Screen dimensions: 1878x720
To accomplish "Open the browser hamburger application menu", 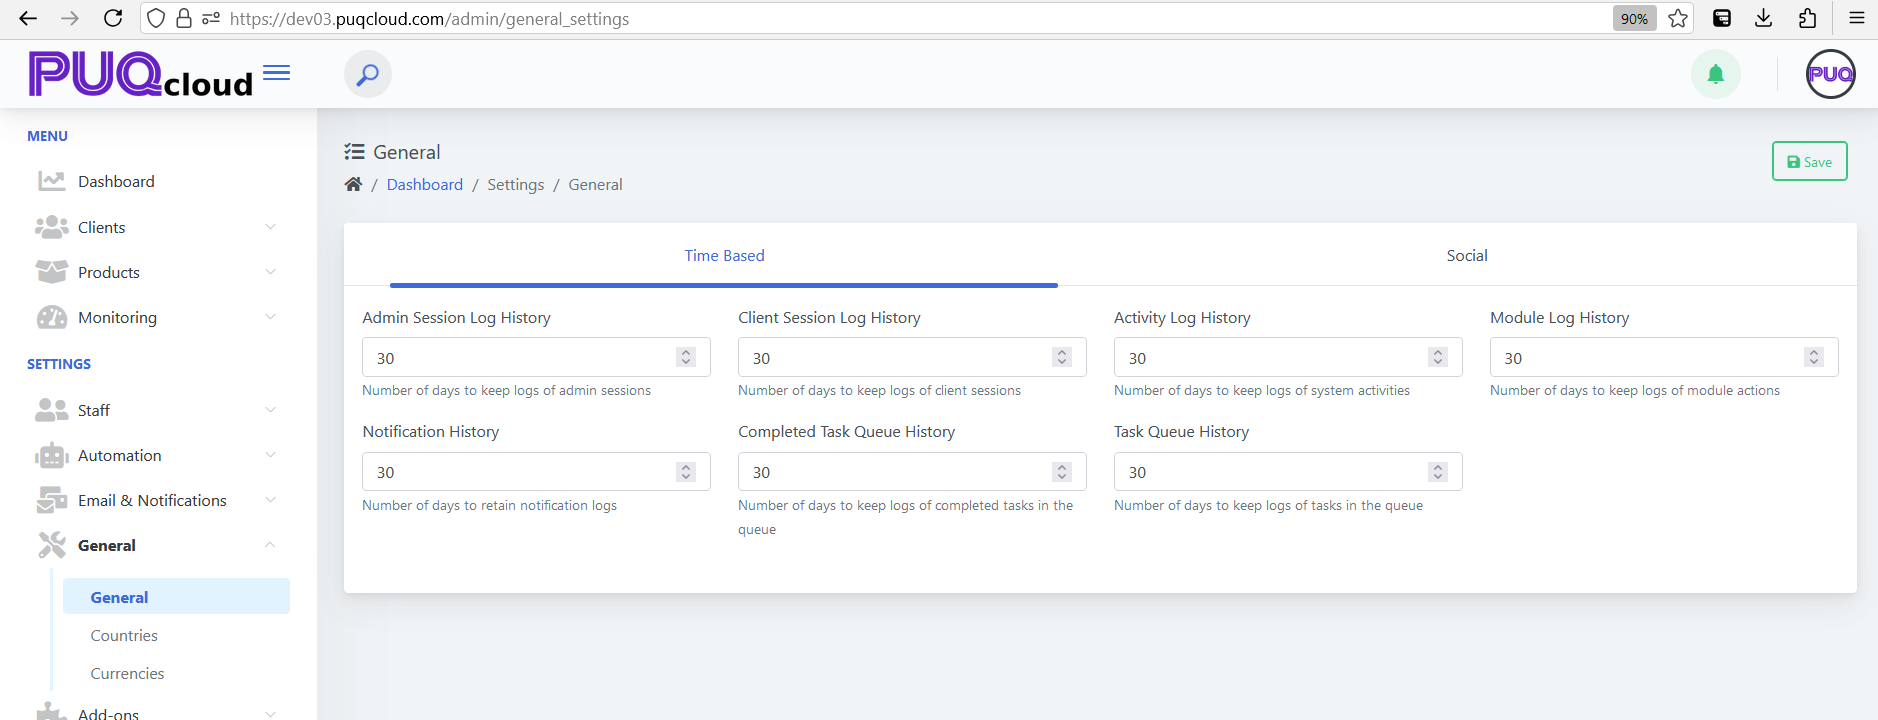I will 1857,18.
